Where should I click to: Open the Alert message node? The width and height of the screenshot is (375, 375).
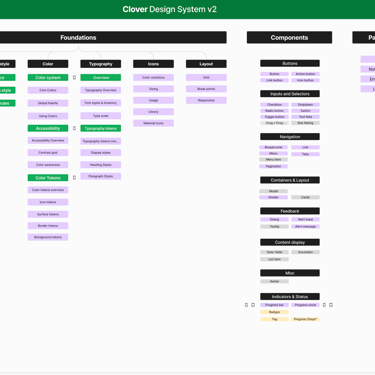click(x=305, y=227)
